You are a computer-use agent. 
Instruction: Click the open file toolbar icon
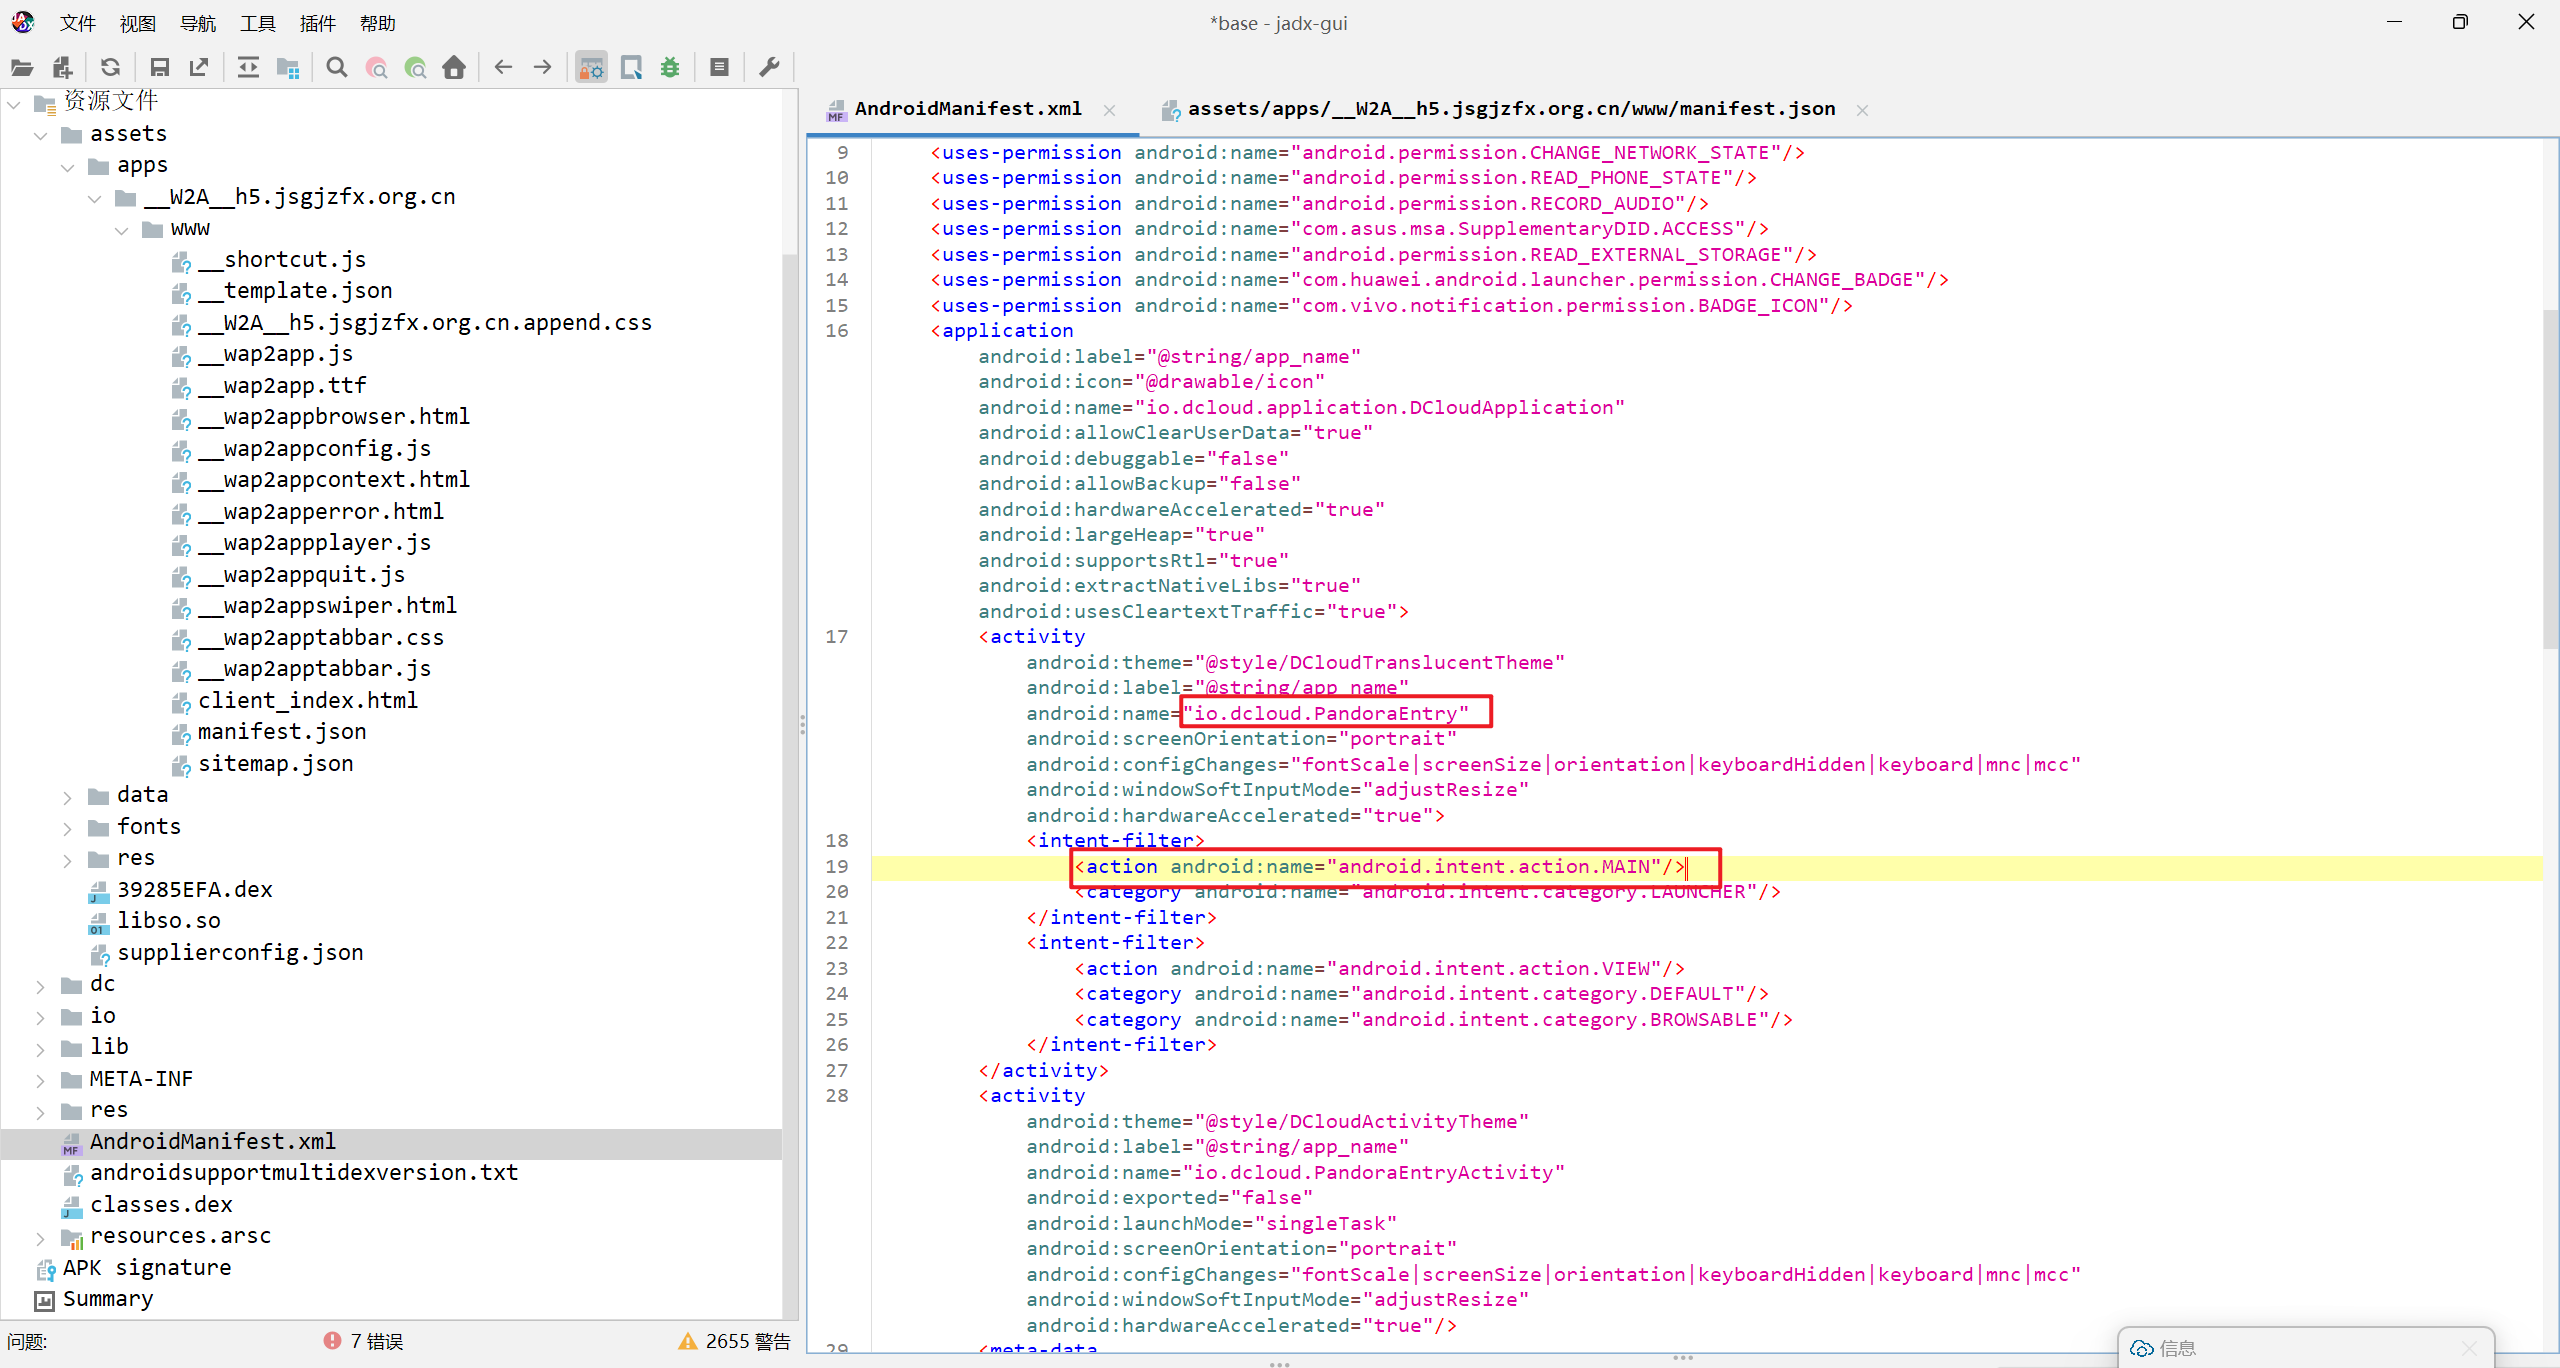point(22,67)
